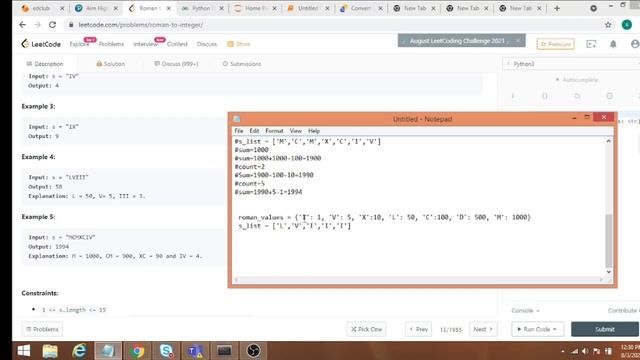Click the Submit button
The height and width of the screenshot is (360, 640).
pyautogui.click(x=604, y=329)
